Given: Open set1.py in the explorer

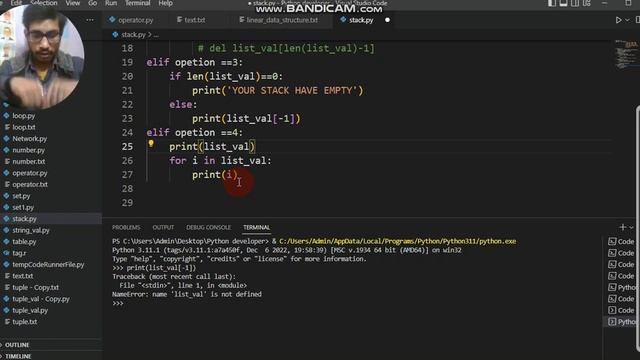Looking at the screenshot, I should click(23, 207).
